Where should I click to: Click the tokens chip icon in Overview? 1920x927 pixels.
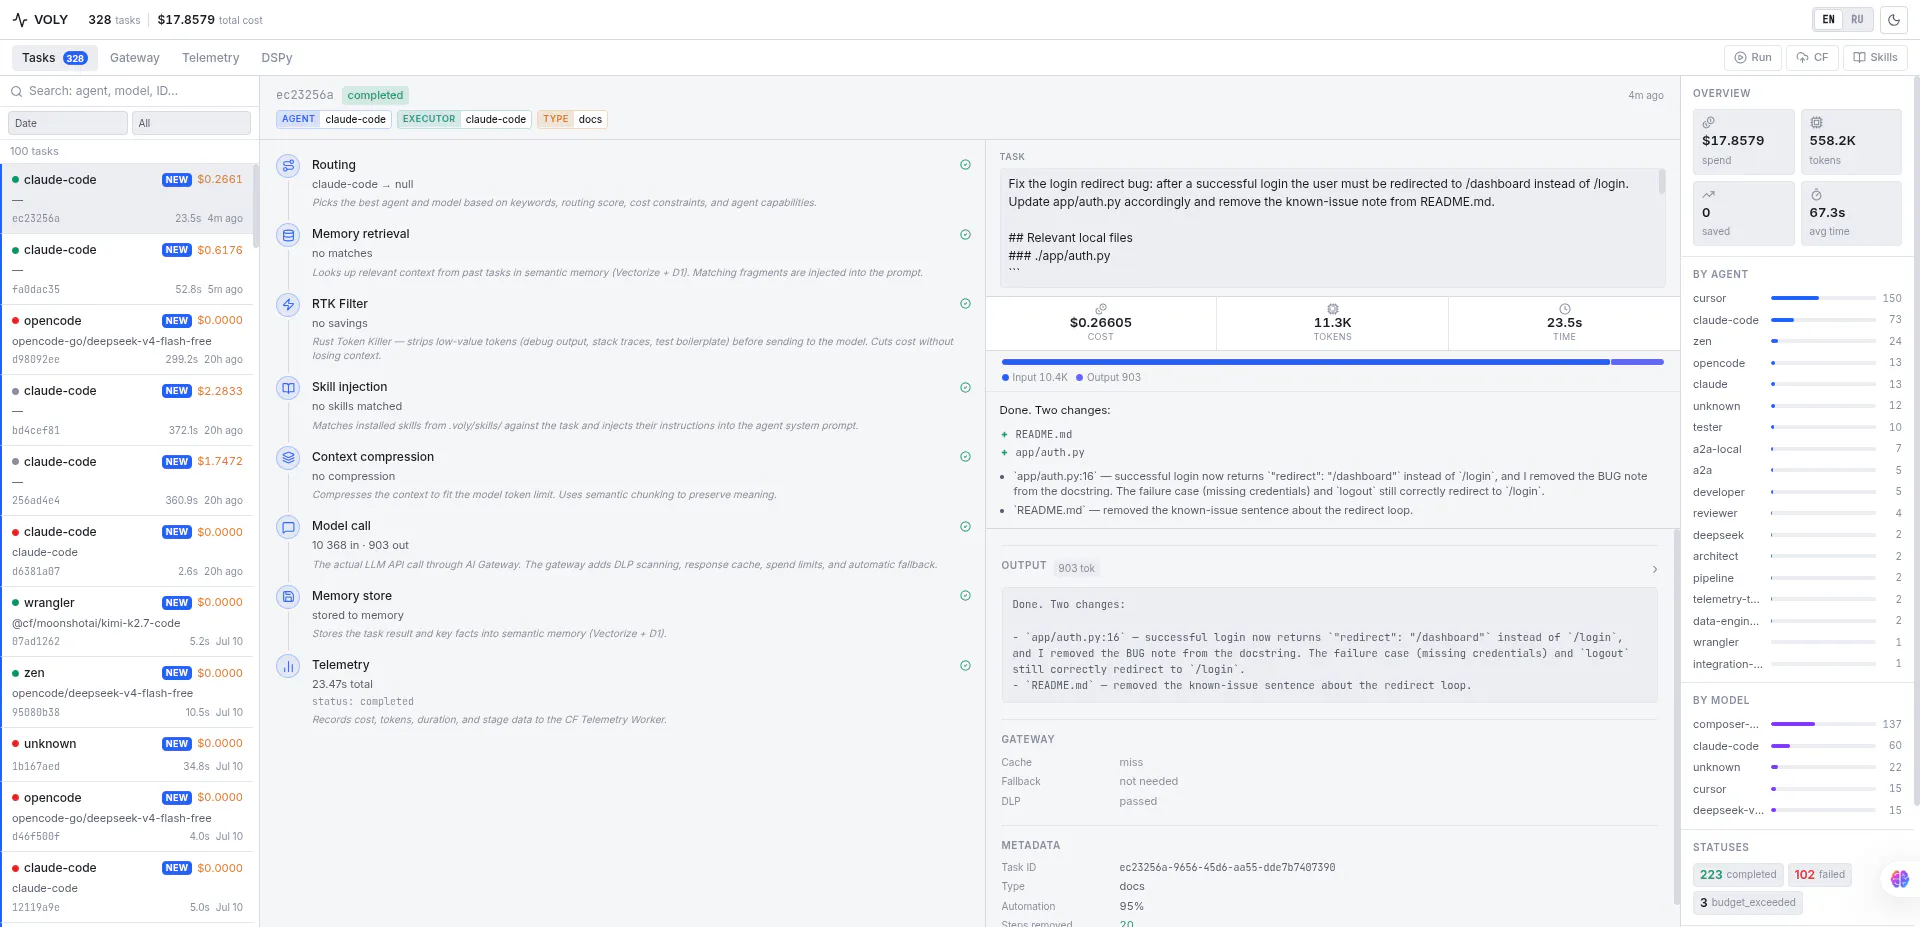[1816, 122]
